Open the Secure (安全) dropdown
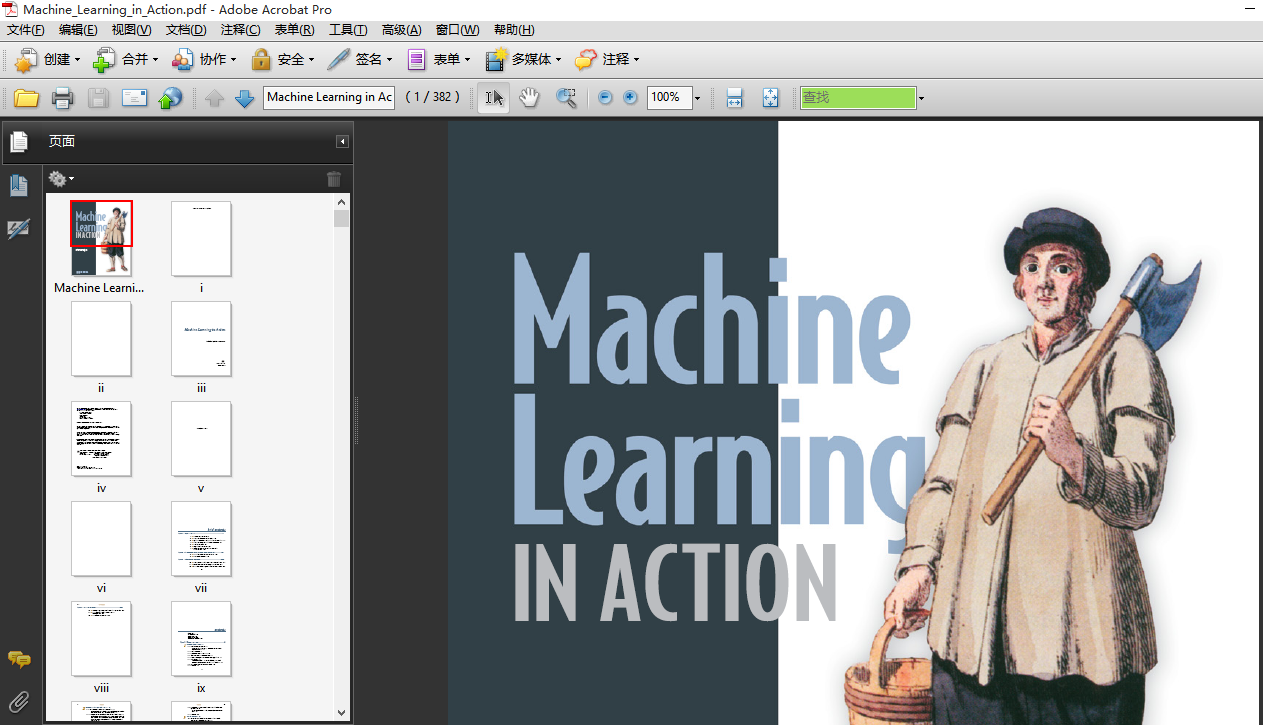 [x=282, y=60]
